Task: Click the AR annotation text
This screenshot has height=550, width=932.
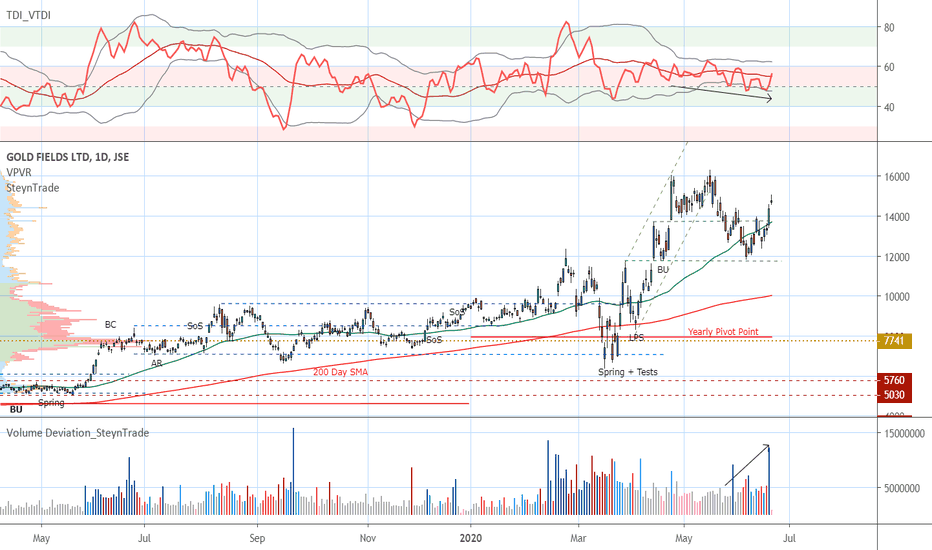Action: [x=156, y=363]
